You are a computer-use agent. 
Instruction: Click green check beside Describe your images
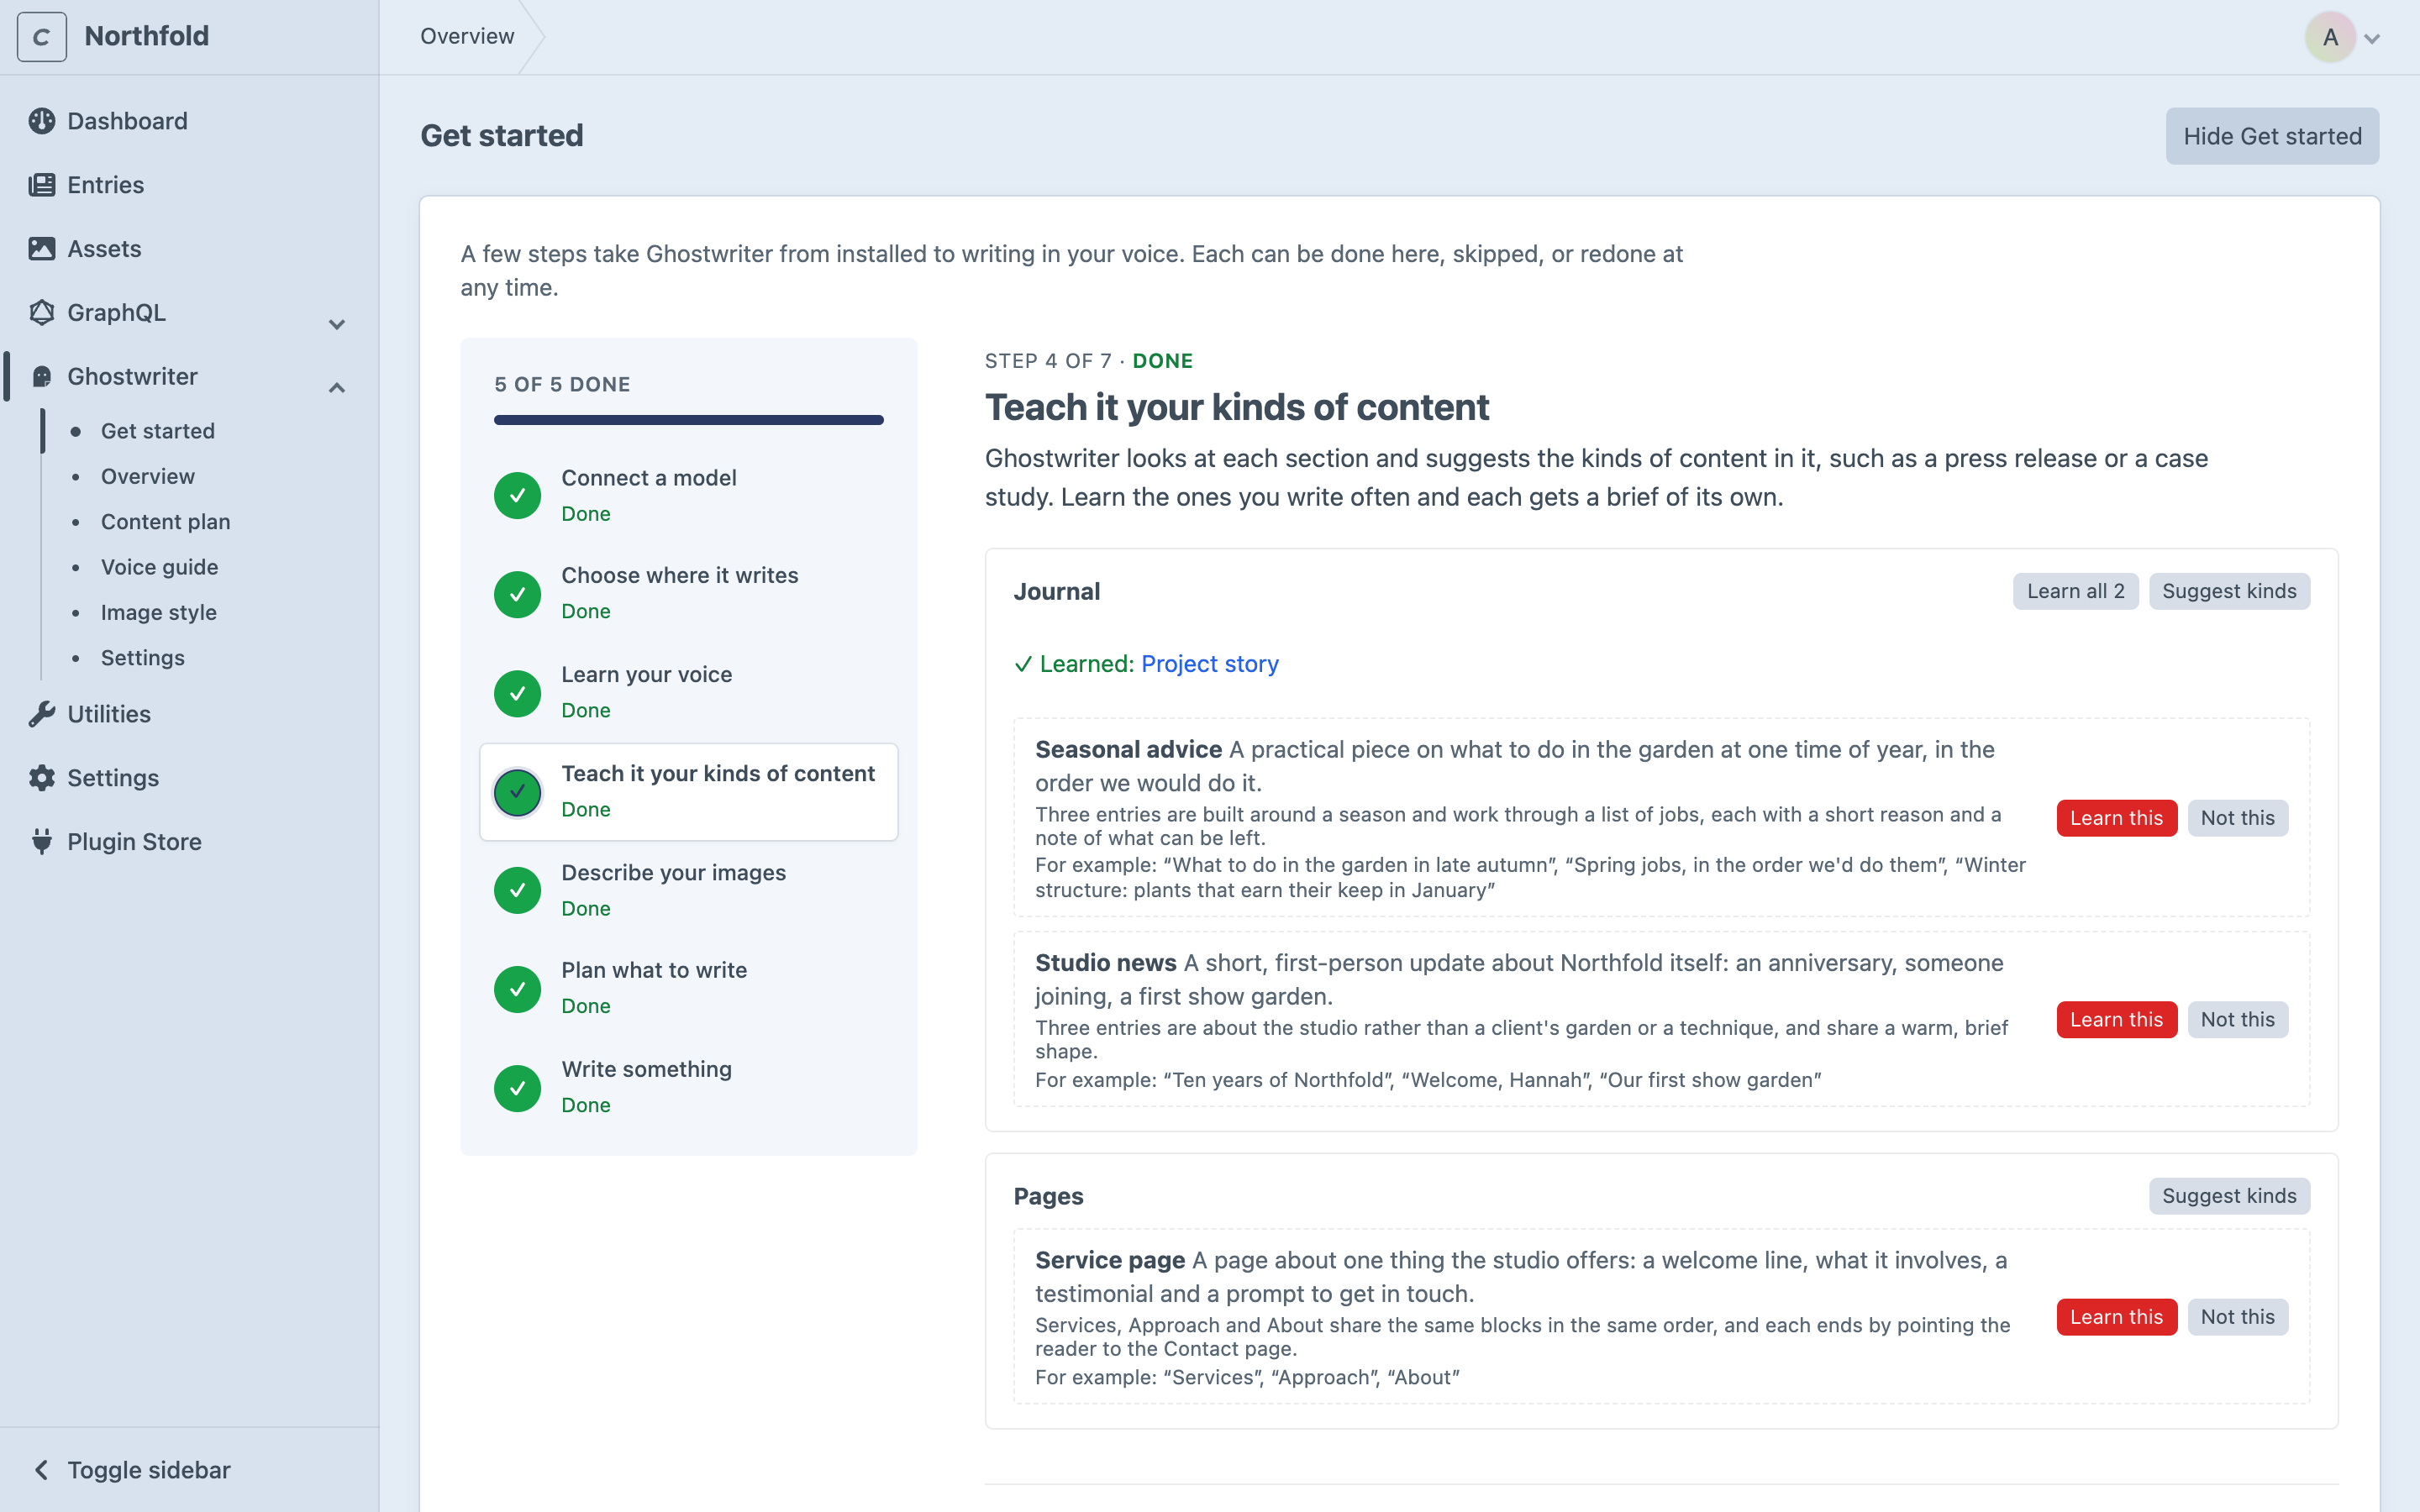tap(518, 890)
